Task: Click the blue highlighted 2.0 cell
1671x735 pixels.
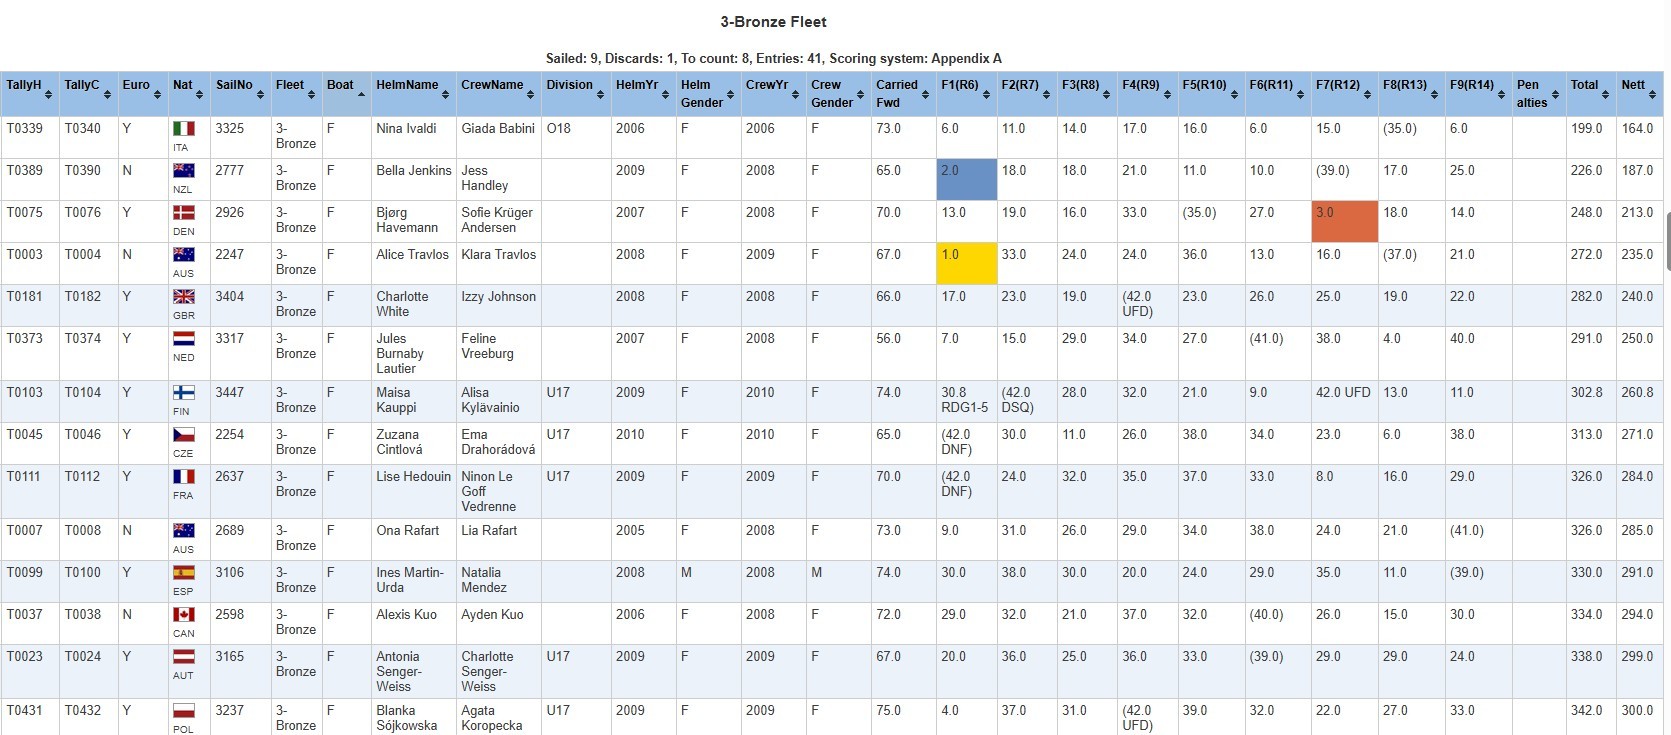Action: (966, 179)
